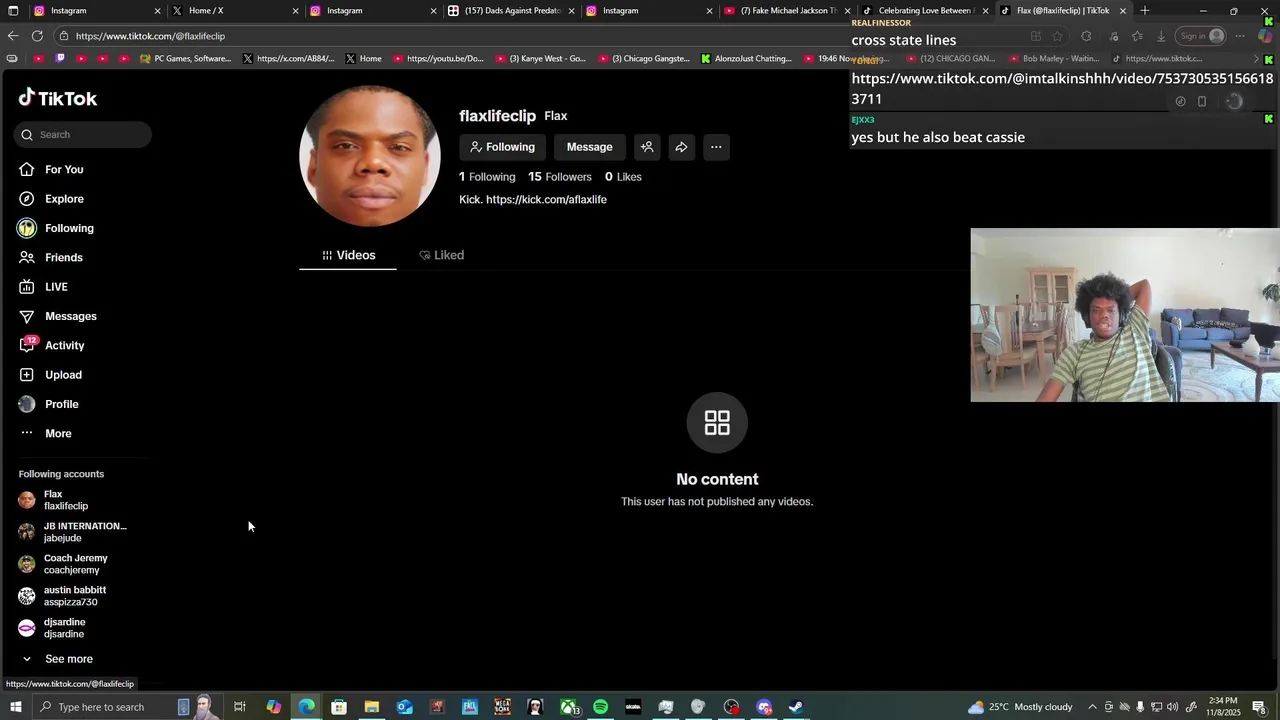Open the clock showing 2:34 PM
Screen dimensions: 1280x720
1223,707
